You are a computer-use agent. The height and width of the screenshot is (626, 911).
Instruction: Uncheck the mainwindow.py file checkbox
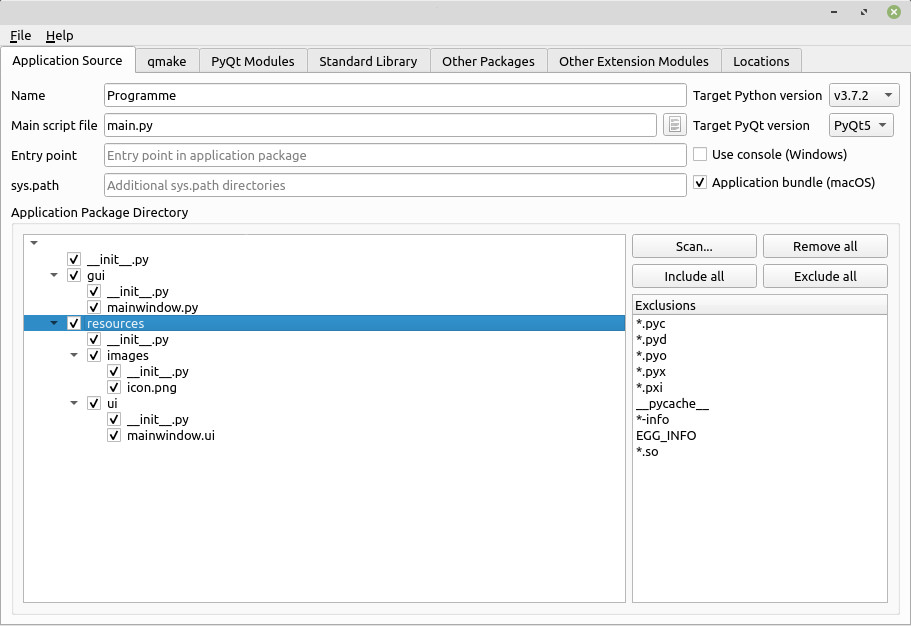click(x=94, y=307)
